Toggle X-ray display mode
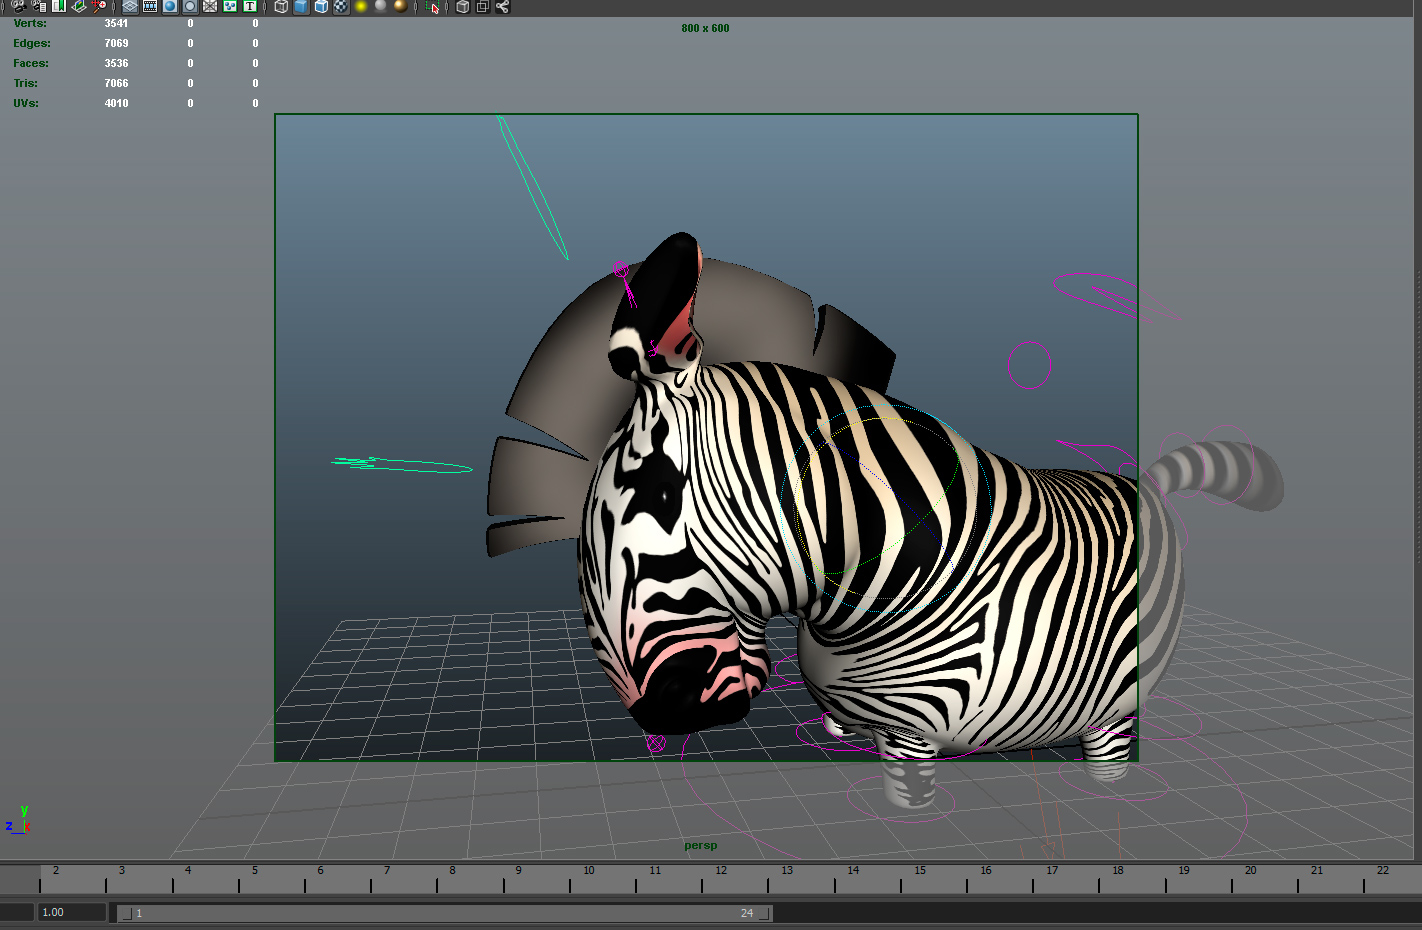Image resolution: width=1422 pixels, height=930 pixels. [462, 6]
